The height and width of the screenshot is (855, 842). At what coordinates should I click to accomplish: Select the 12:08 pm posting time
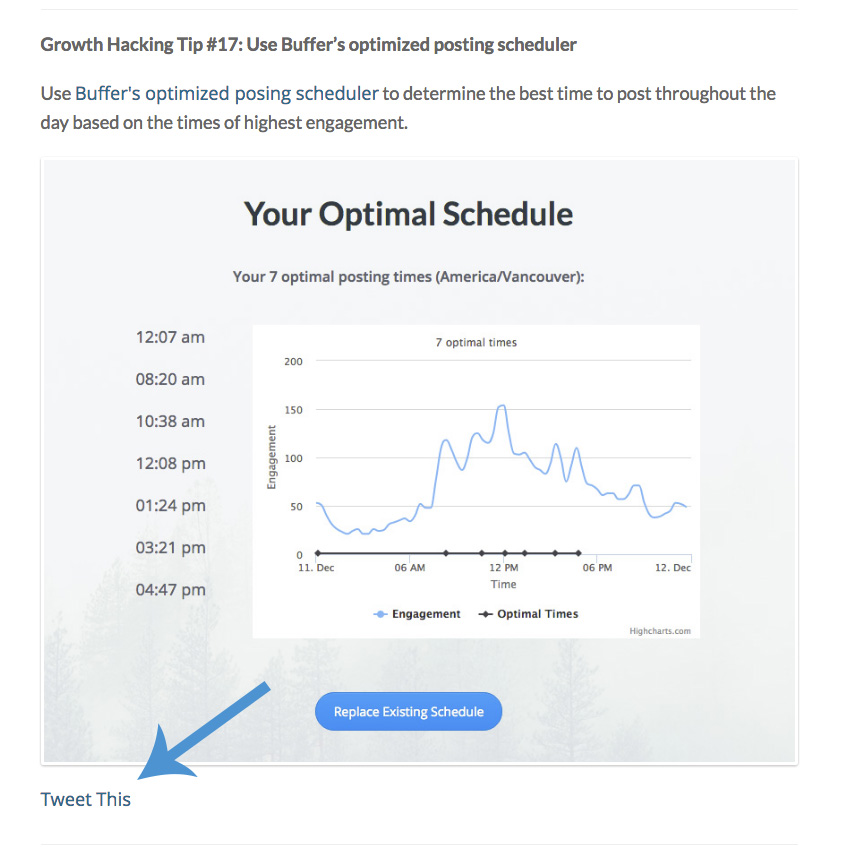171,463
